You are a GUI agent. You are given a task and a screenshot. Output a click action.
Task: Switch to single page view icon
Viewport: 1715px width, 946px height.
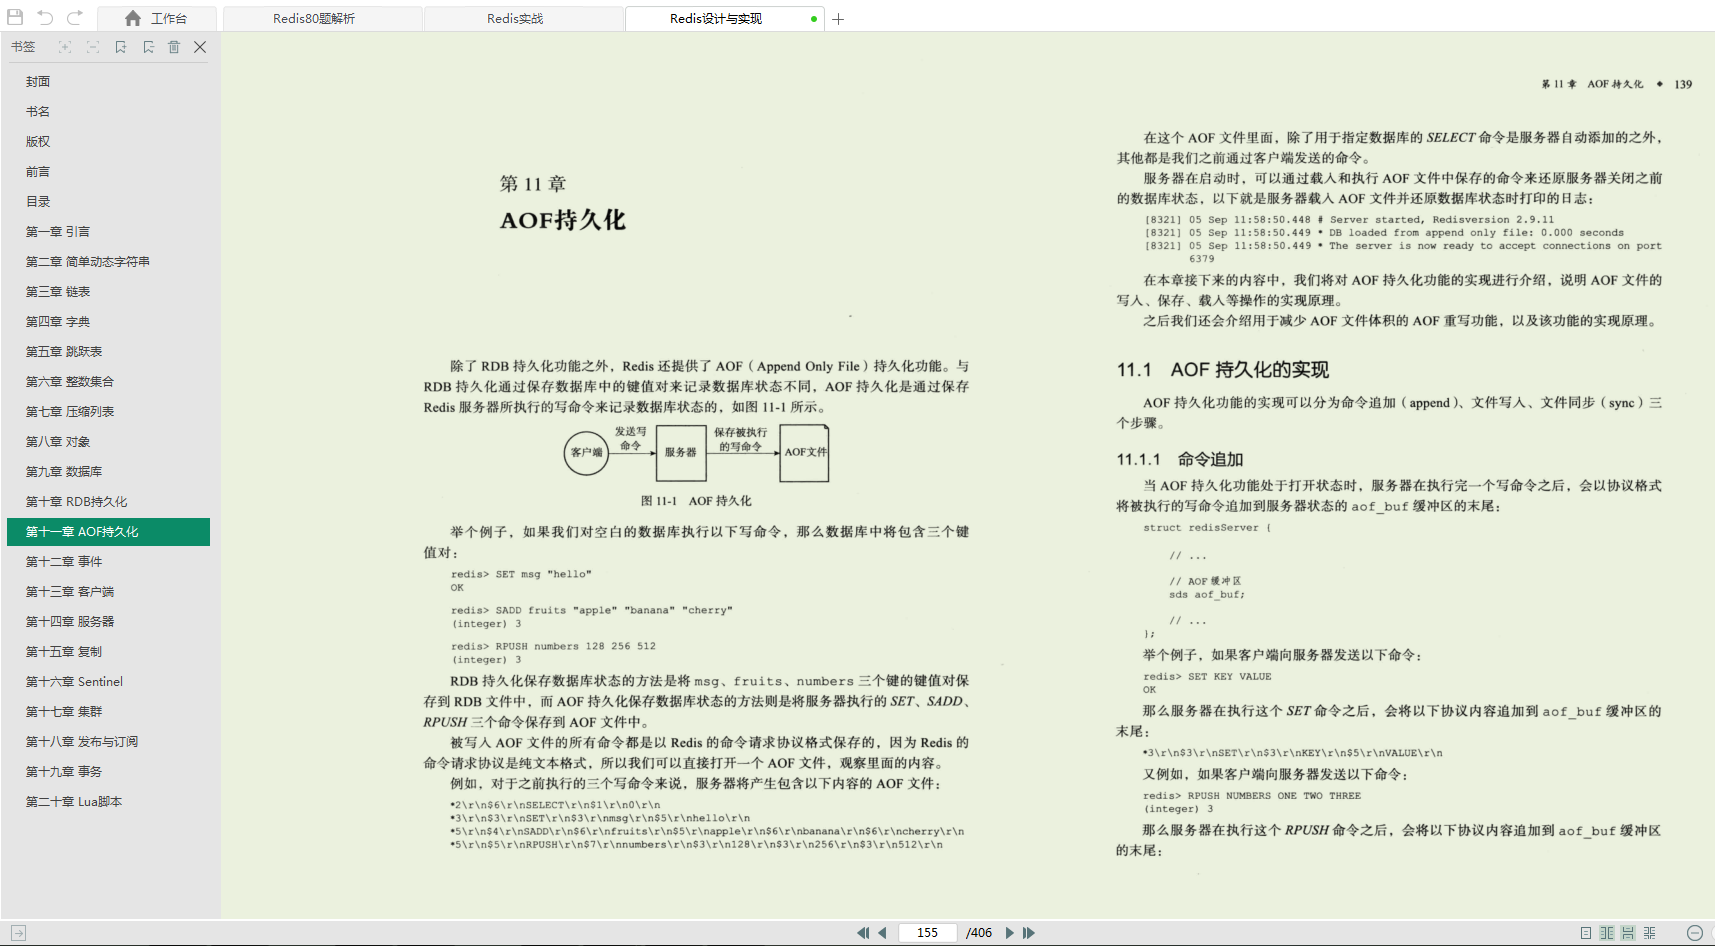[x=1586, y=933]
